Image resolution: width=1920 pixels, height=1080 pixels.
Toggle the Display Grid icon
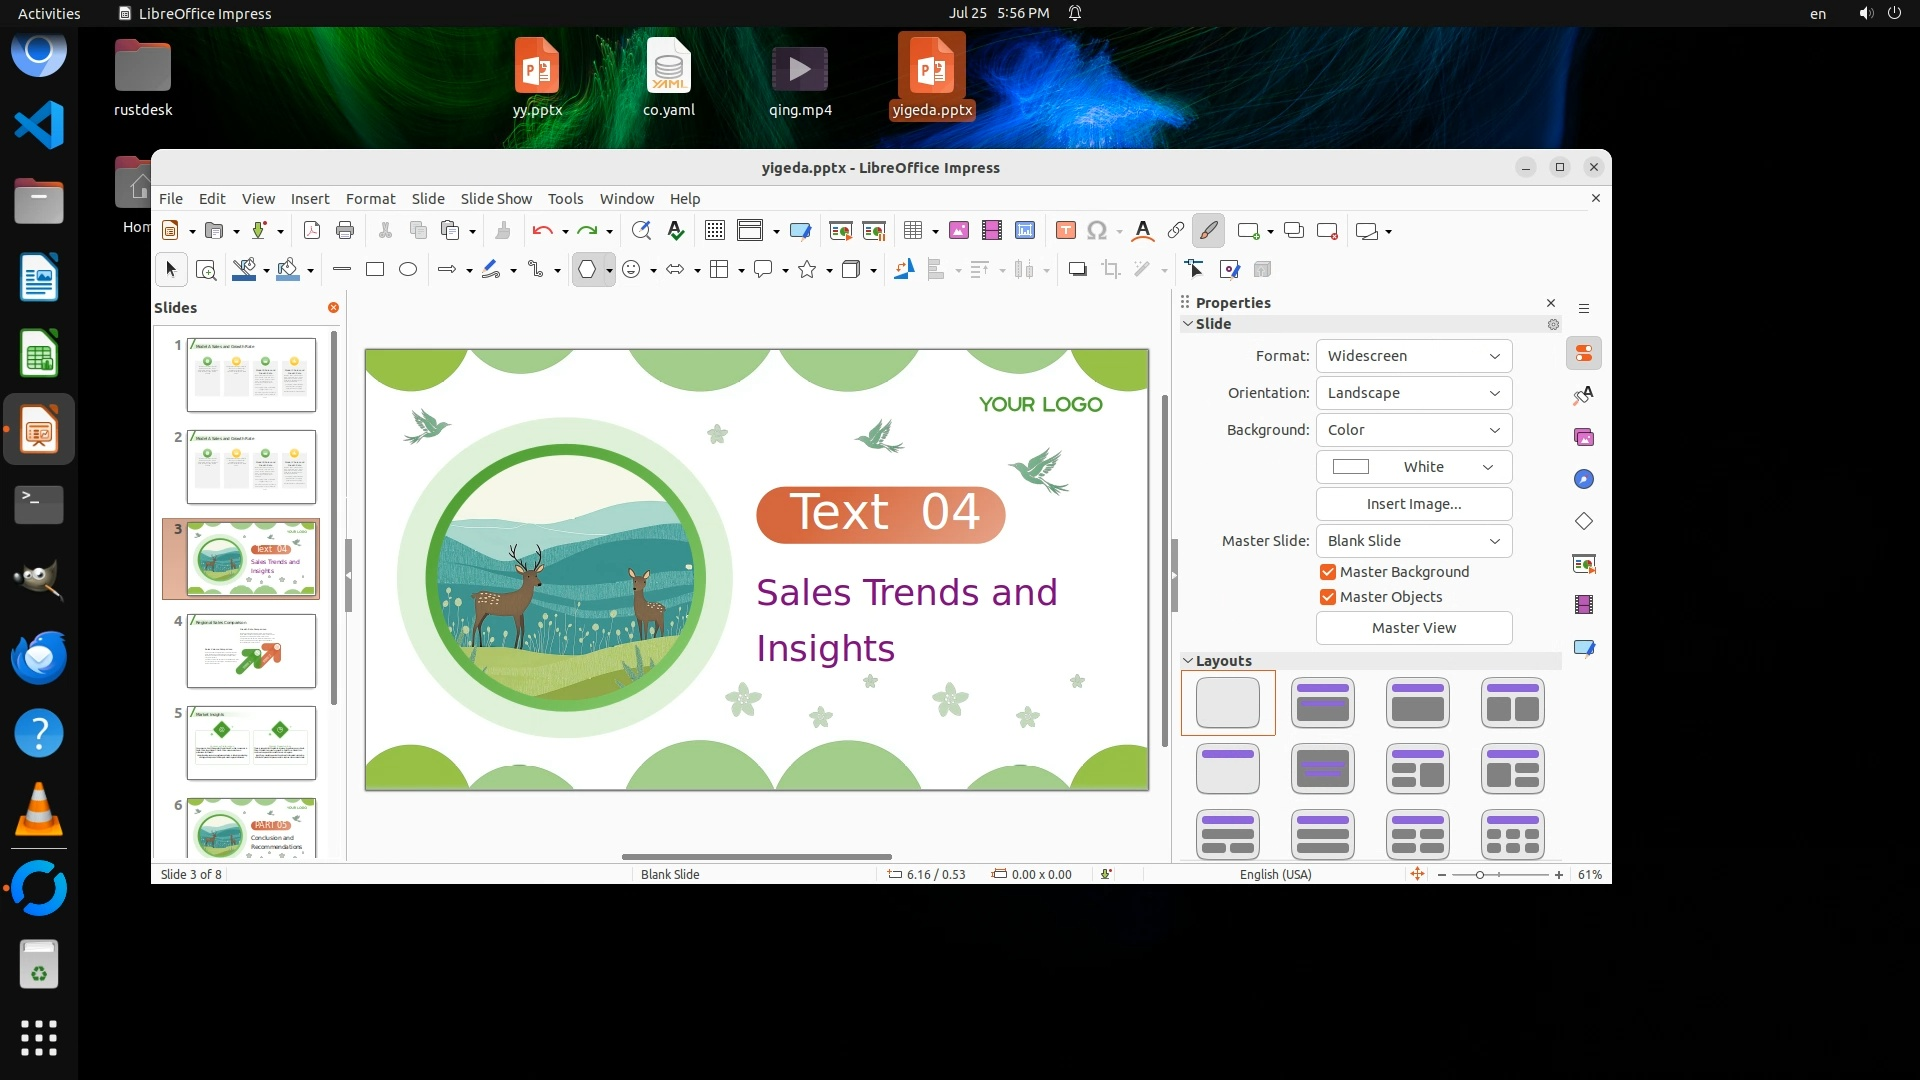[x=714, y=231]
